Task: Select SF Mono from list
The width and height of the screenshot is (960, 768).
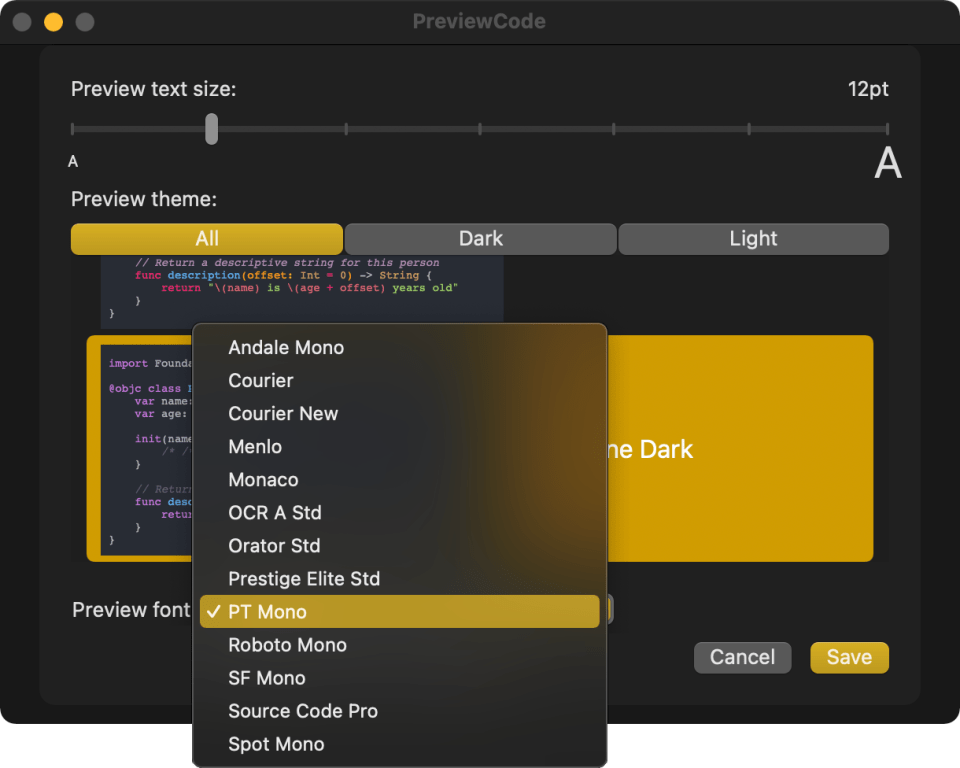Action: [267, 678]
